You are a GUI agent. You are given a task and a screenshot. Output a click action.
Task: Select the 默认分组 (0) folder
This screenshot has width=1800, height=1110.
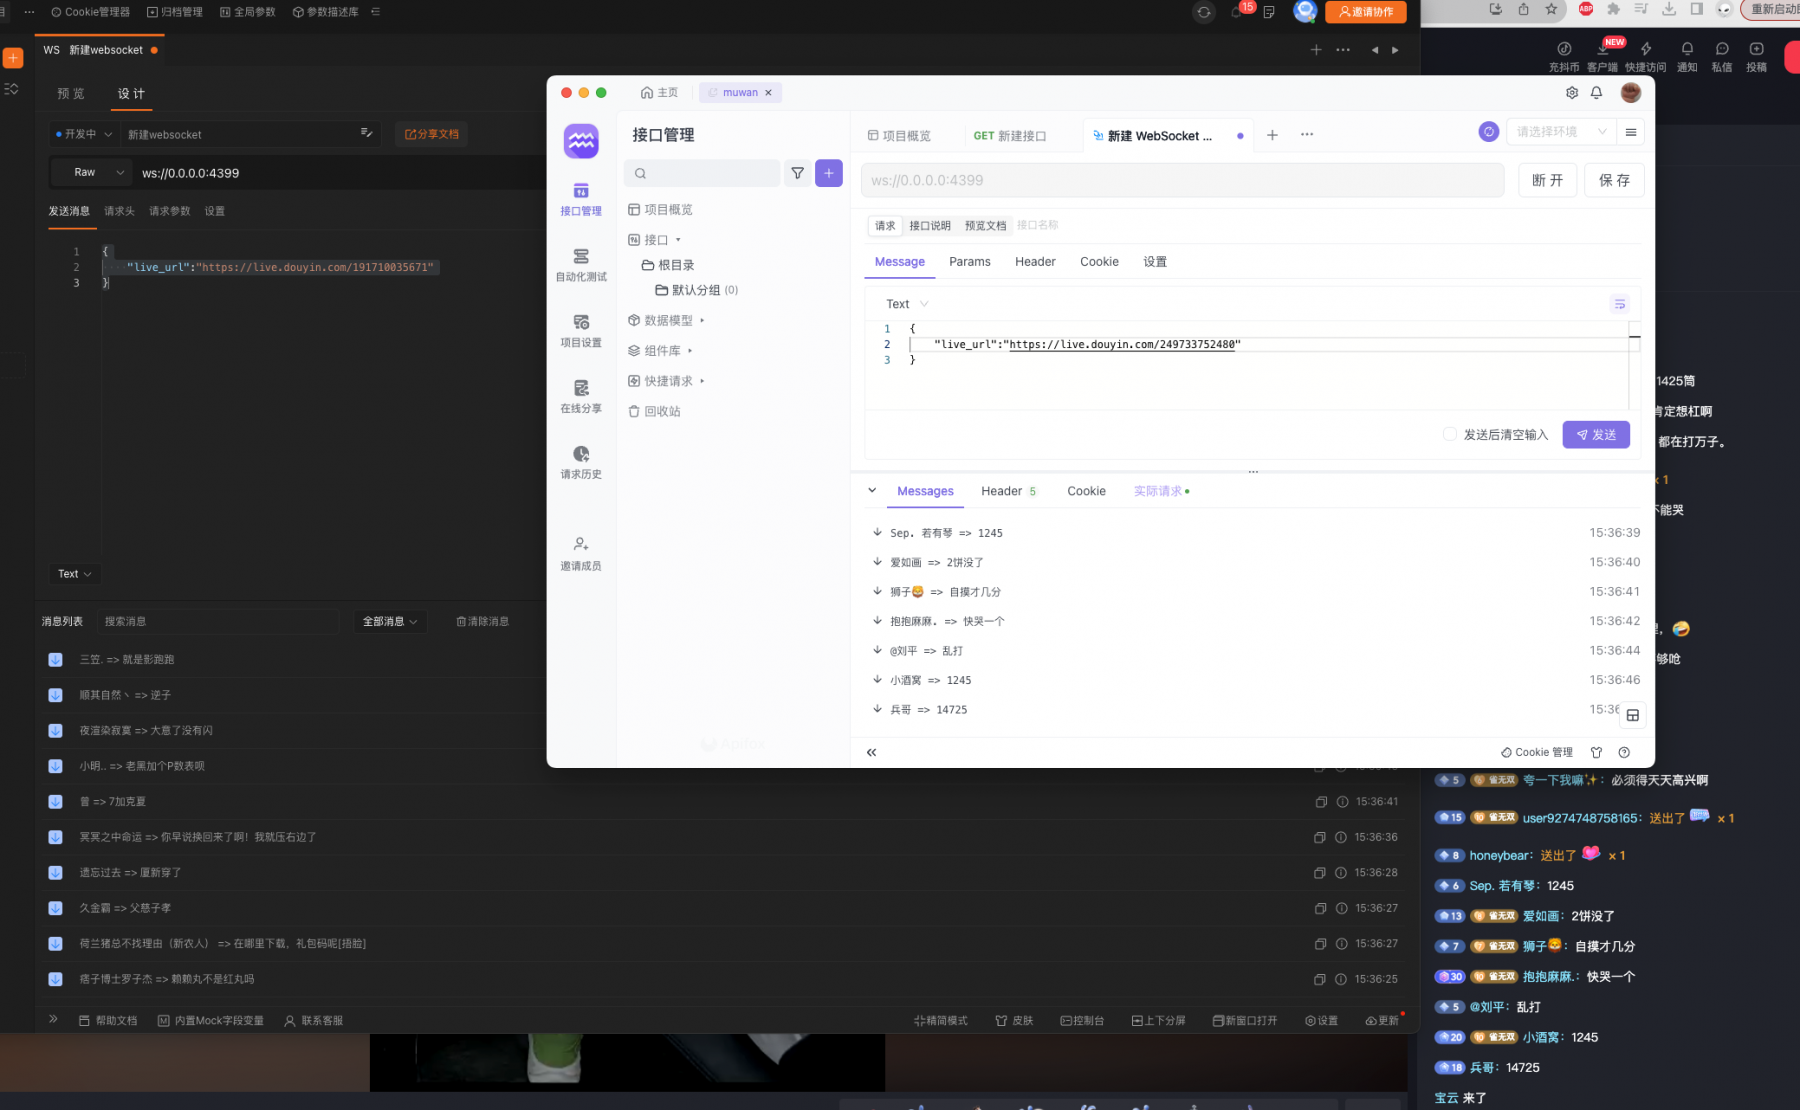tap(696, 290)
